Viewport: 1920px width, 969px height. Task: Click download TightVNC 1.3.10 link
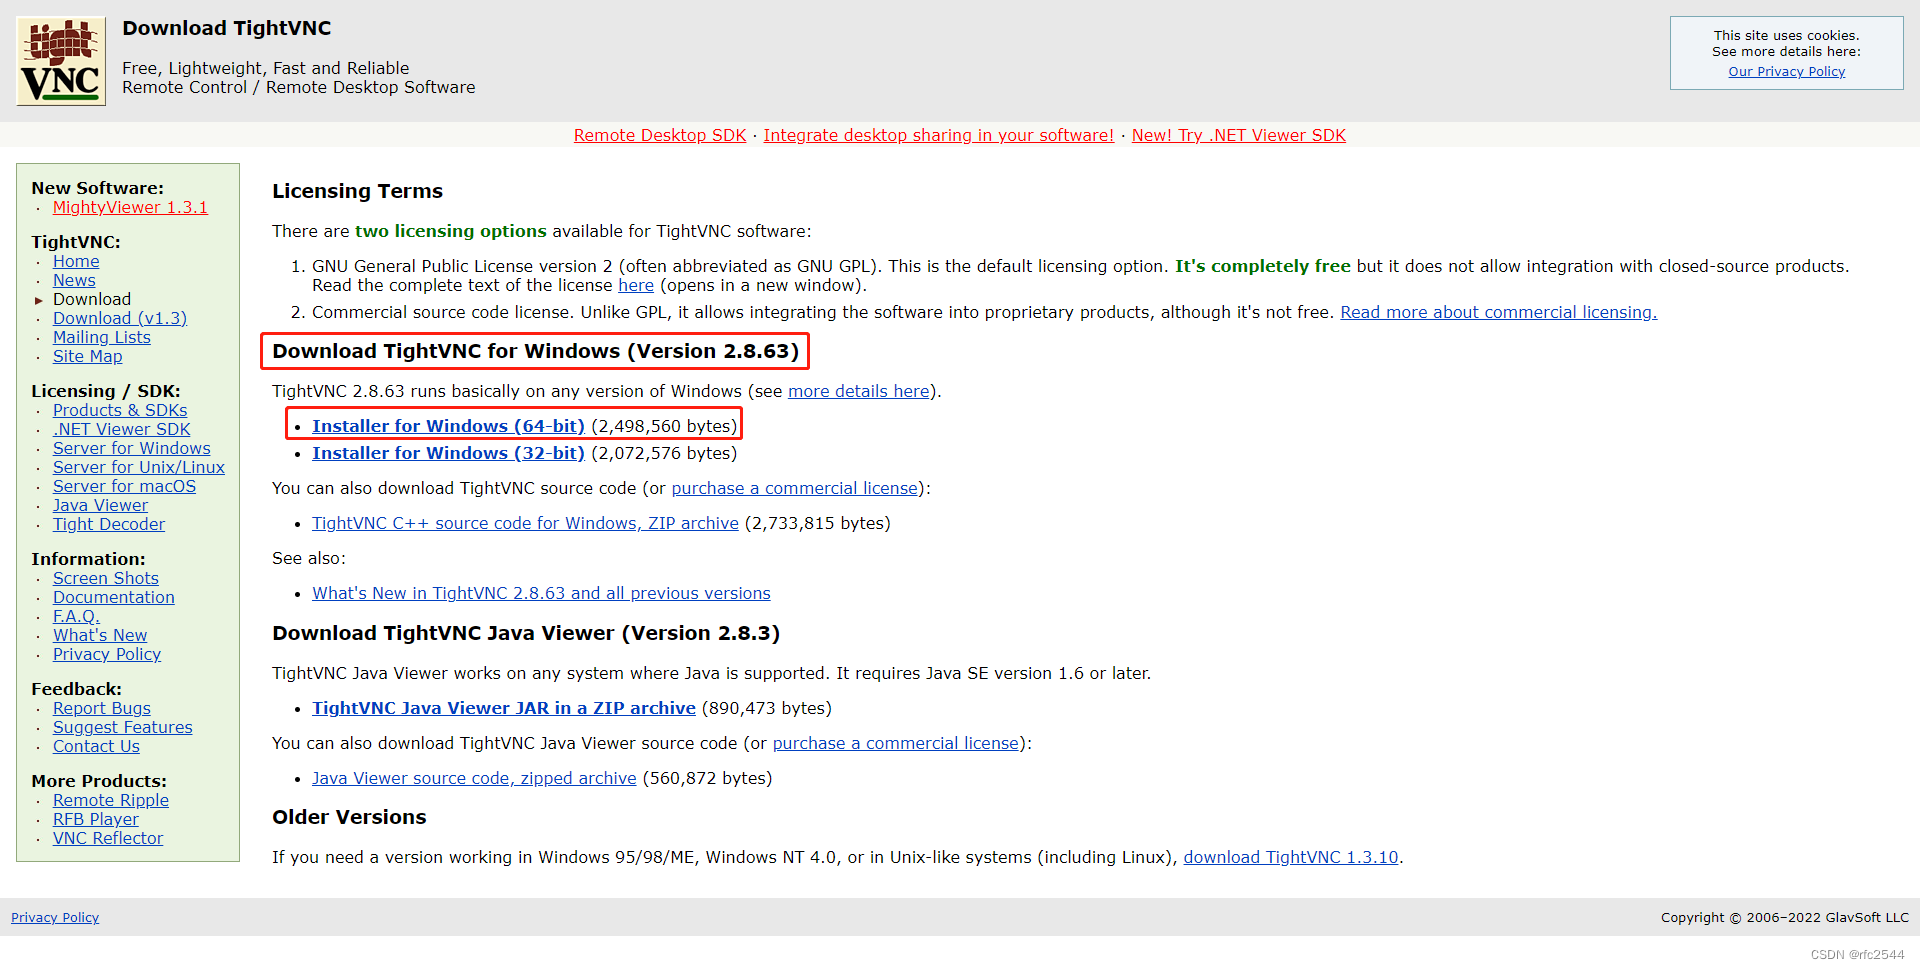[x=1291, y=857]
